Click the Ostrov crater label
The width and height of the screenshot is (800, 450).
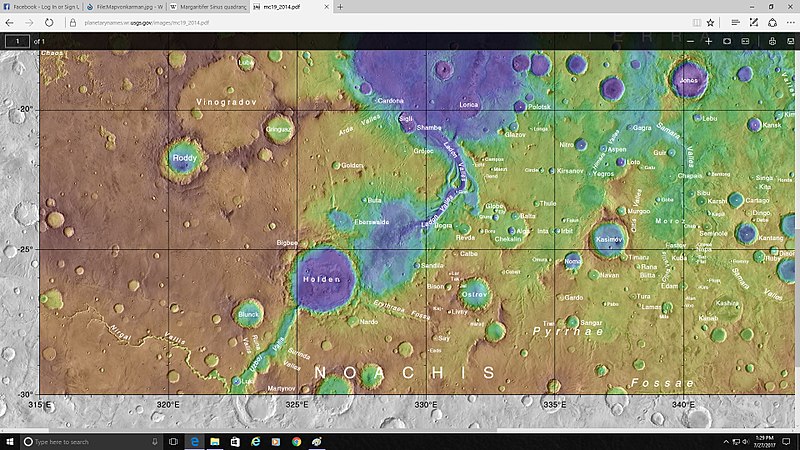click(x=474, y=294)
